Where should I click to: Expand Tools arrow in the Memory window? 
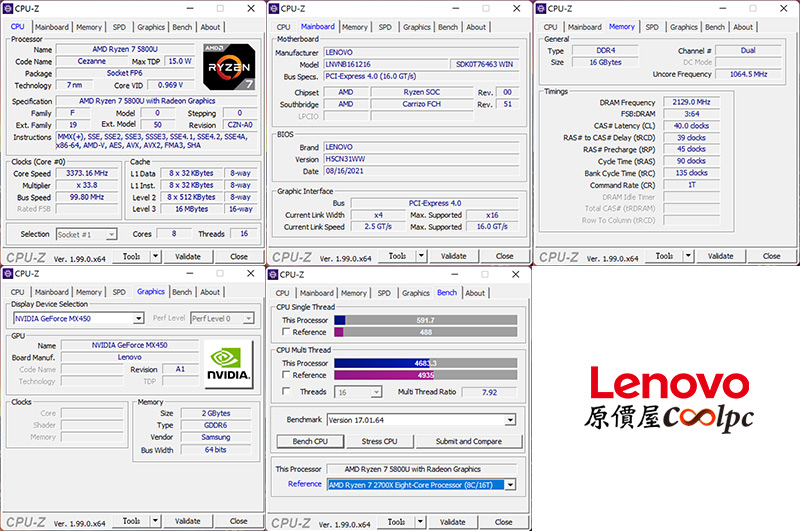tap(688, 256)
